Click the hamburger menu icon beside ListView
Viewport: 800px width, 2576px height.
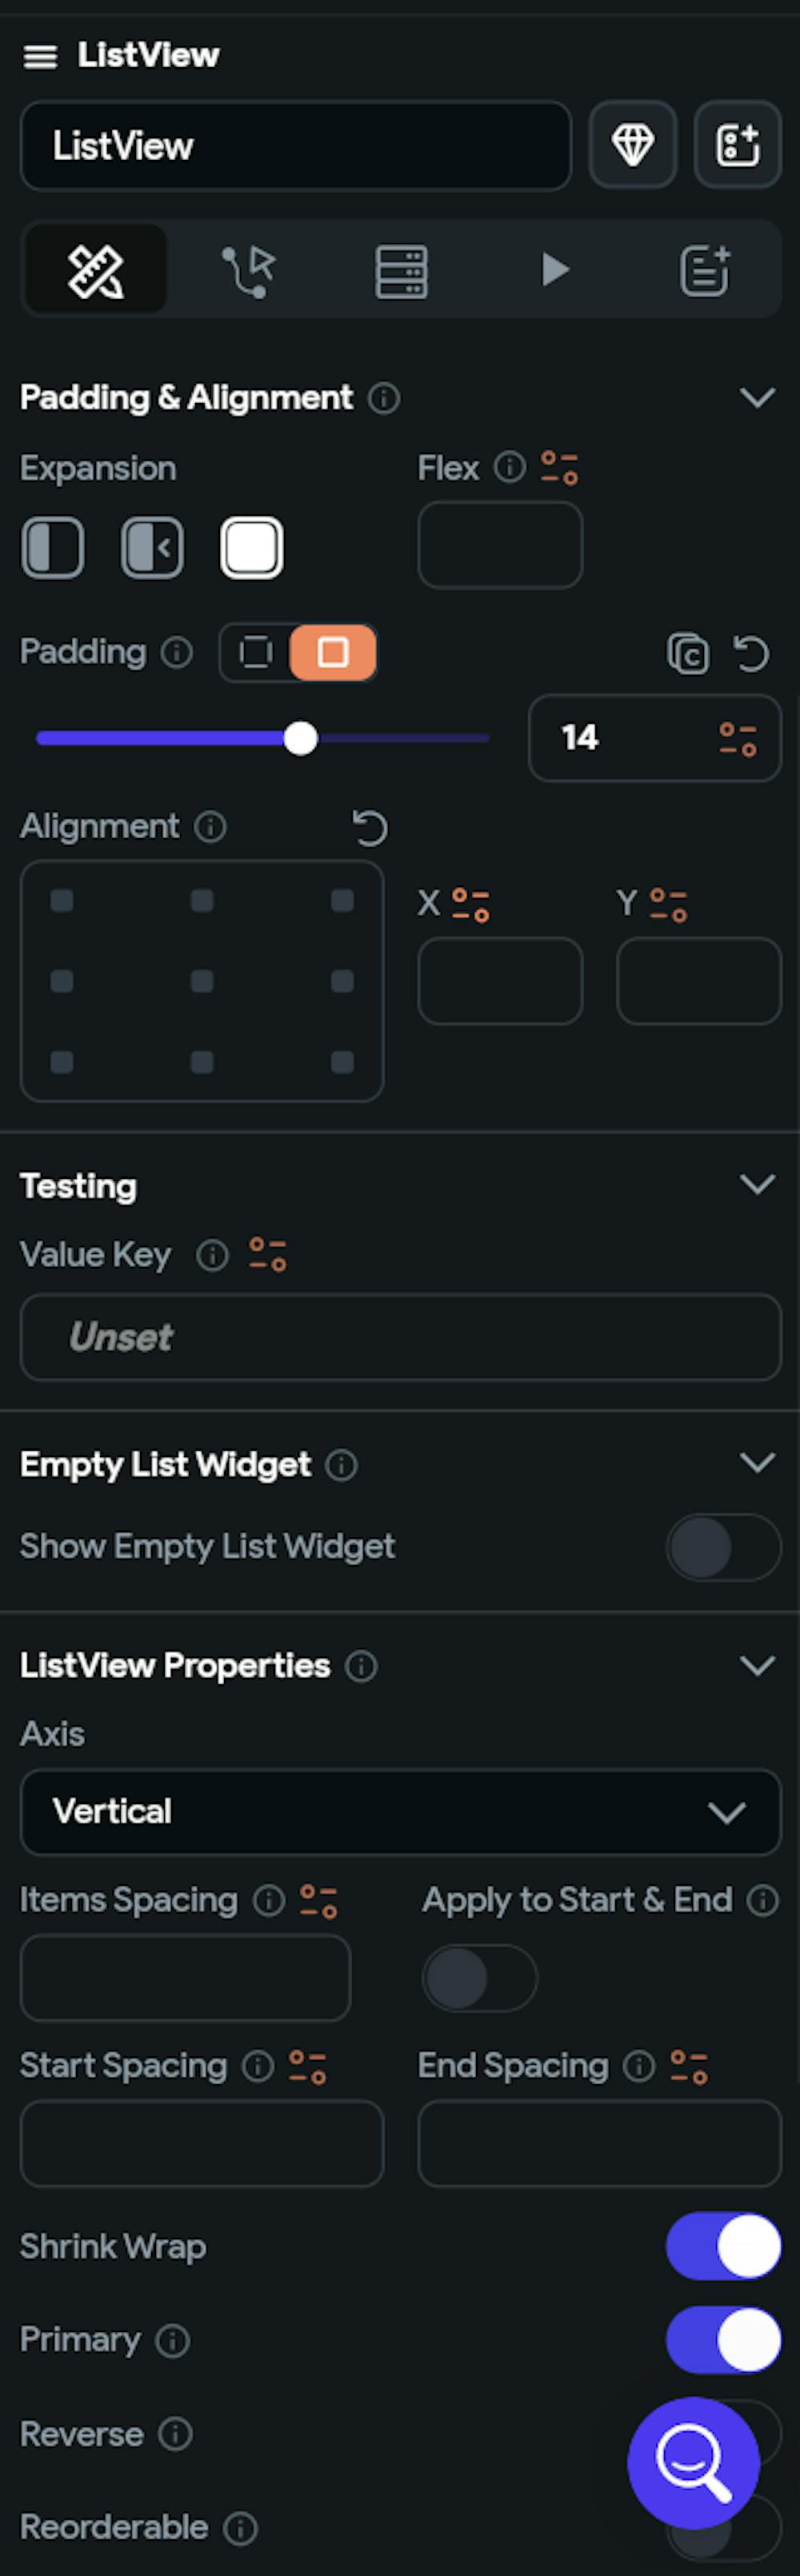(40, 56)
